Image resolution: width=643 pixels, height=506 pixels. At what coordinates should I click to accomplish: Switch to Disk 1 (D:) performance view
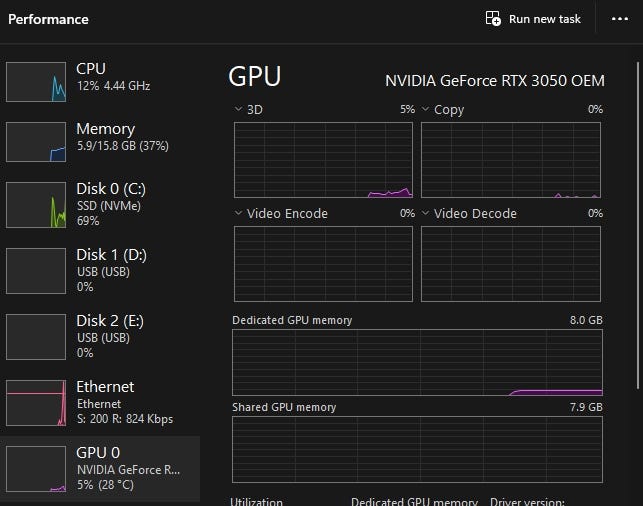(x=100, y=270)
